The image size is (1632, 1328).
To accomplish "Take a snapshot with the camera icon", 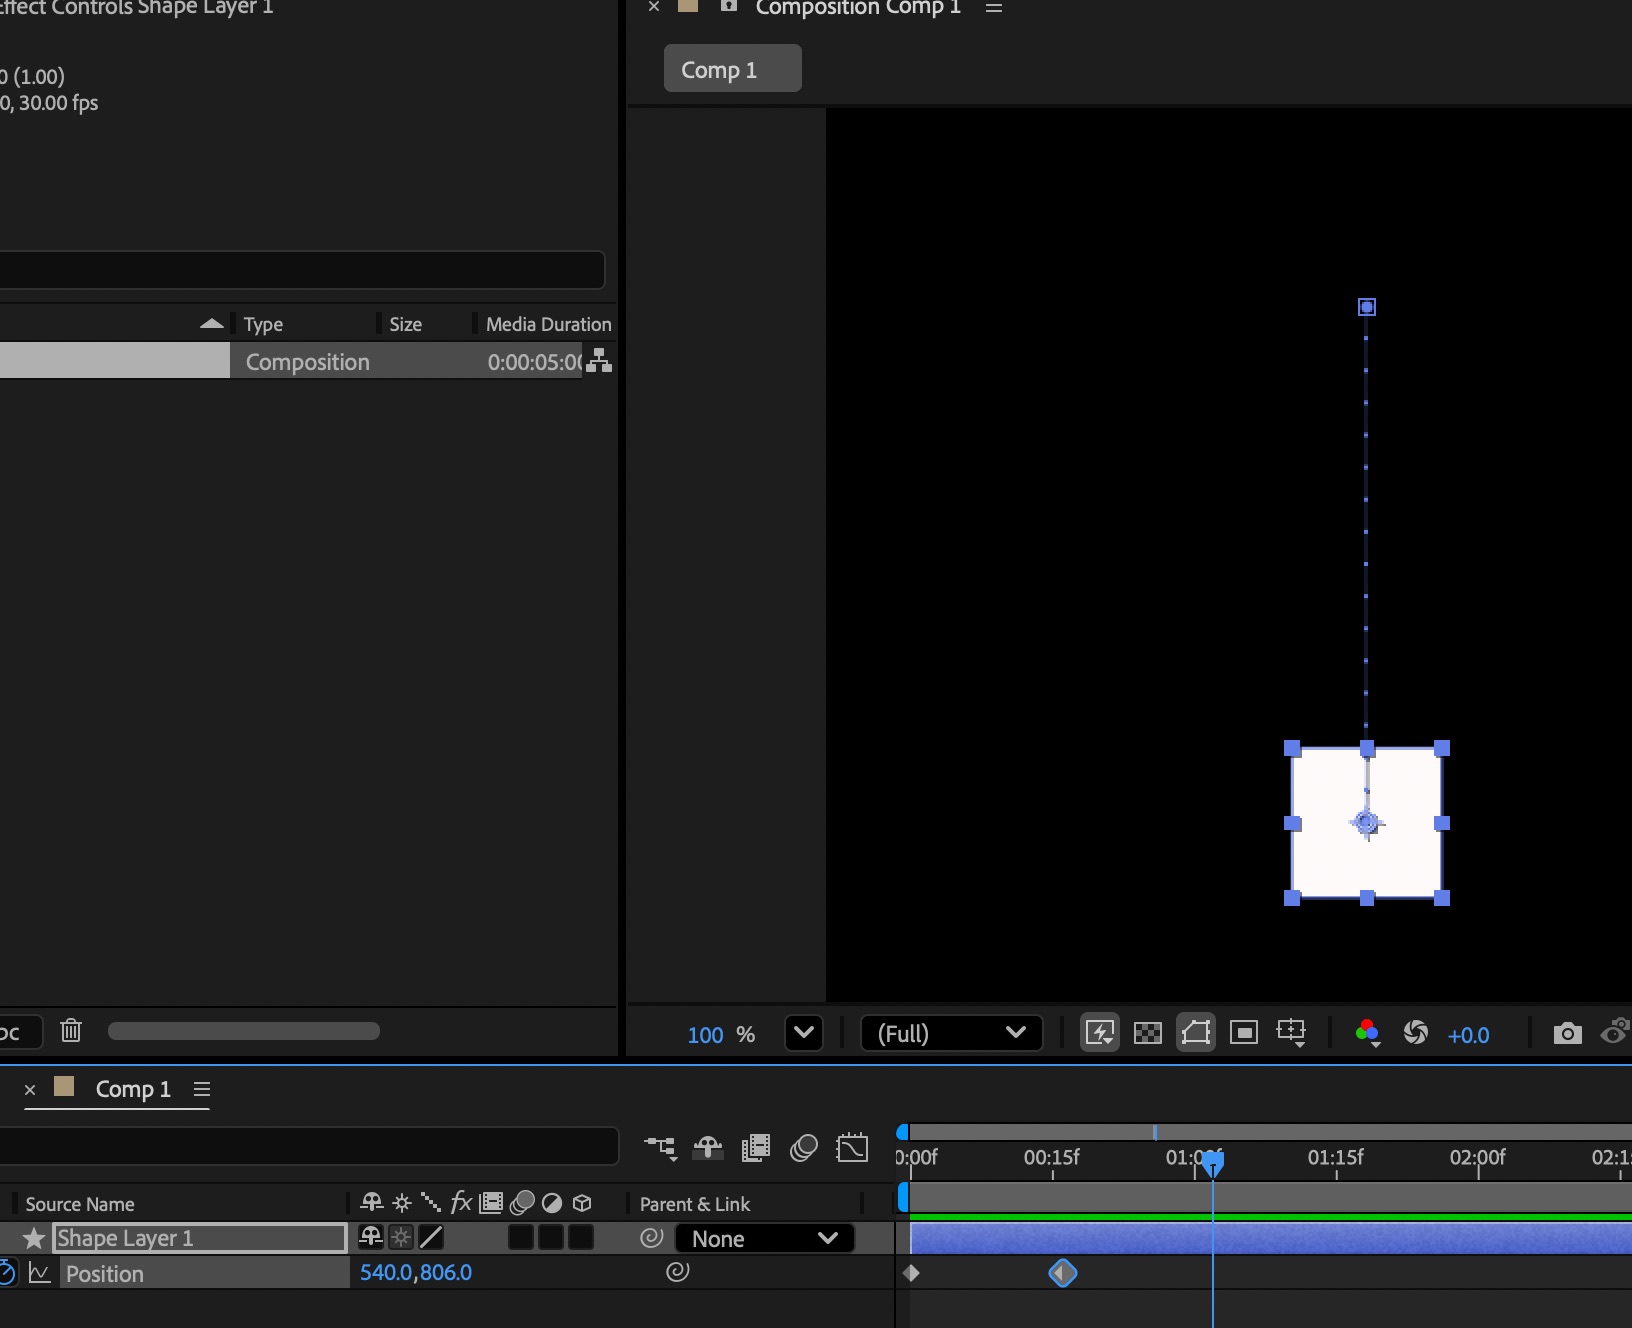I will [1567, 1033].
